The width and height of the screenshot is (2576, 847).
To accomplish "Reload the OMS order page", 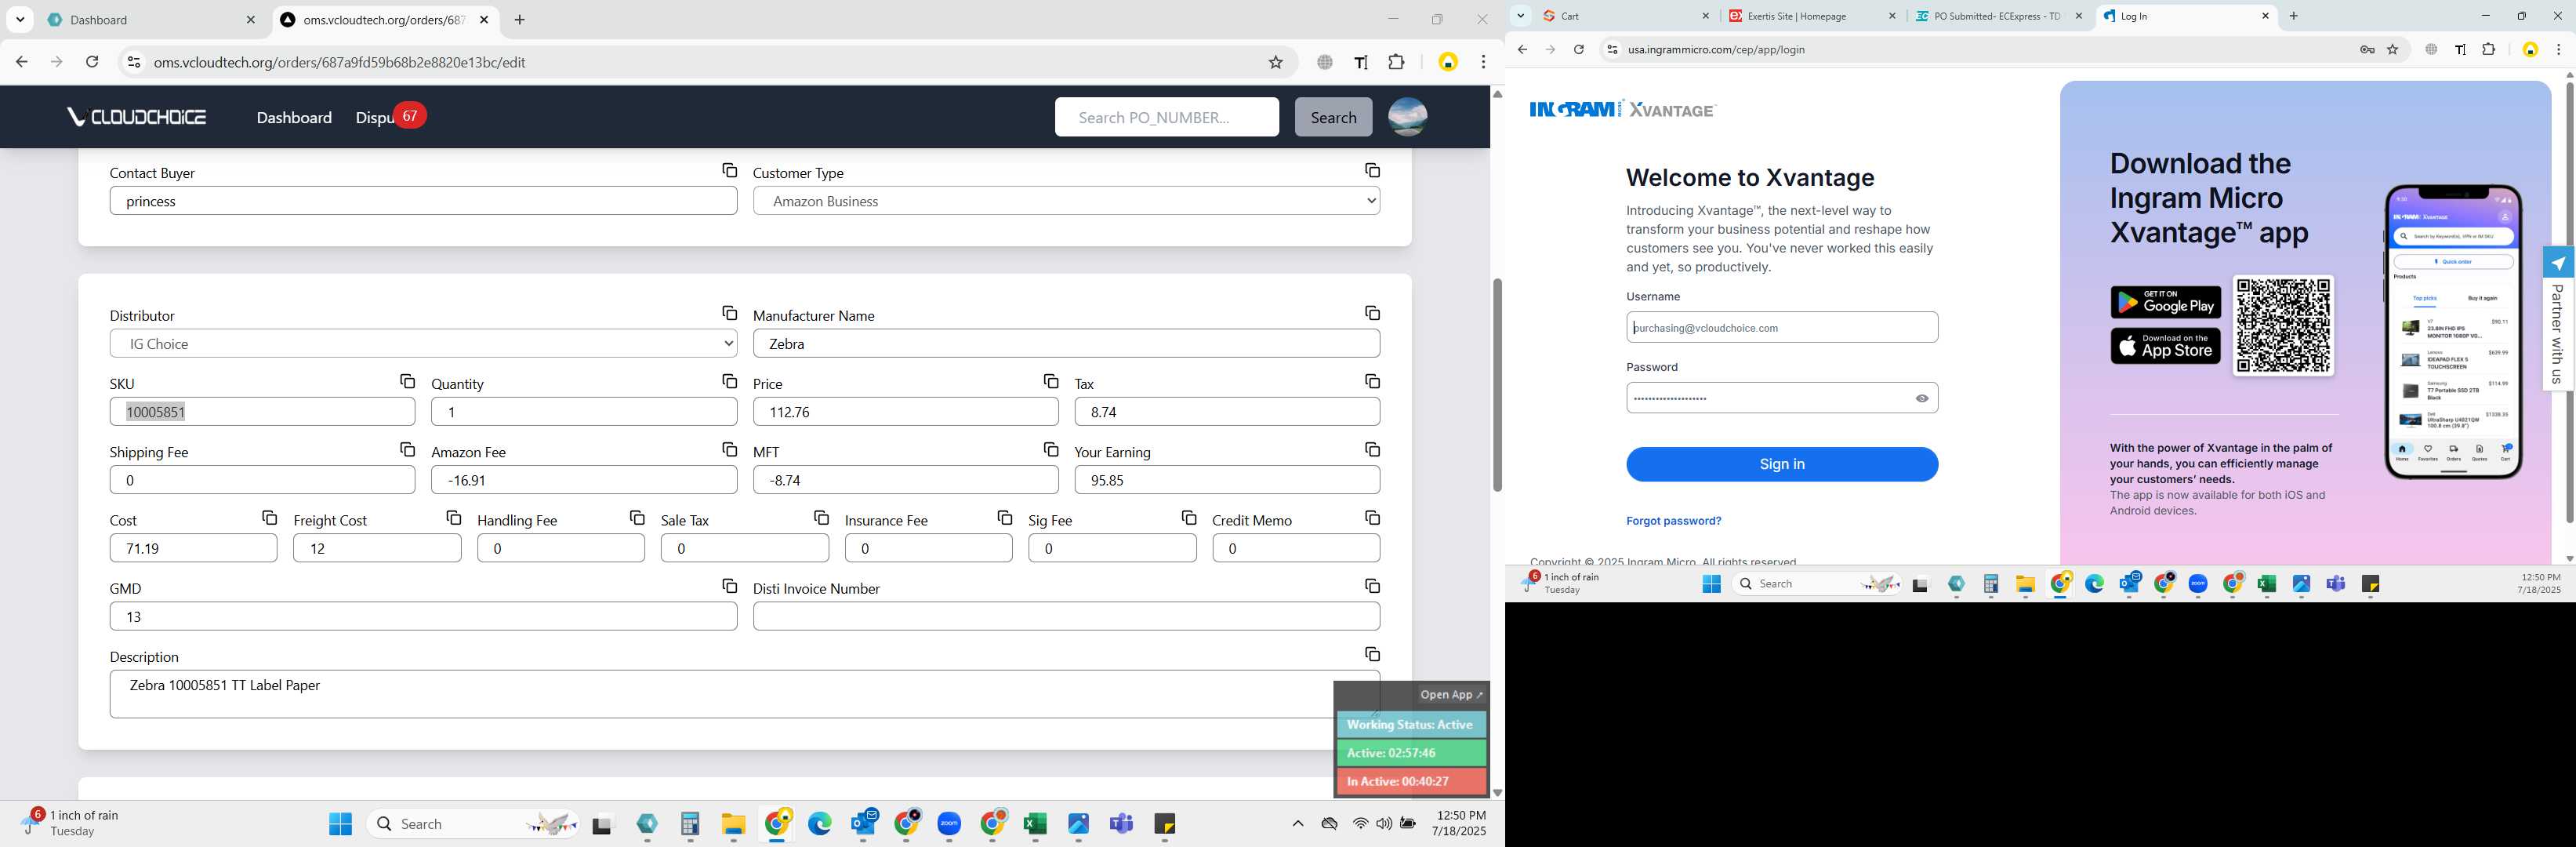I will [x=92, y=62].
